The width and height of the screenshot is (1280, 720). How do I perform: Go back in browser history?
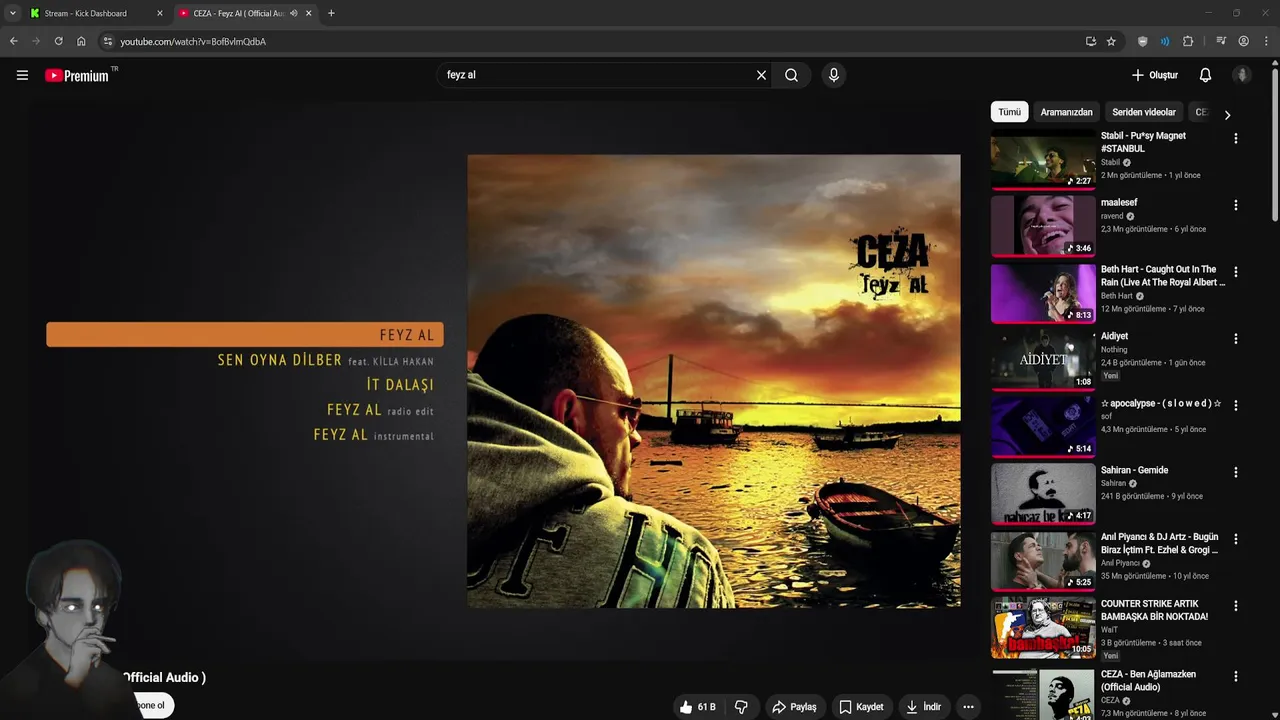(13, 41)
